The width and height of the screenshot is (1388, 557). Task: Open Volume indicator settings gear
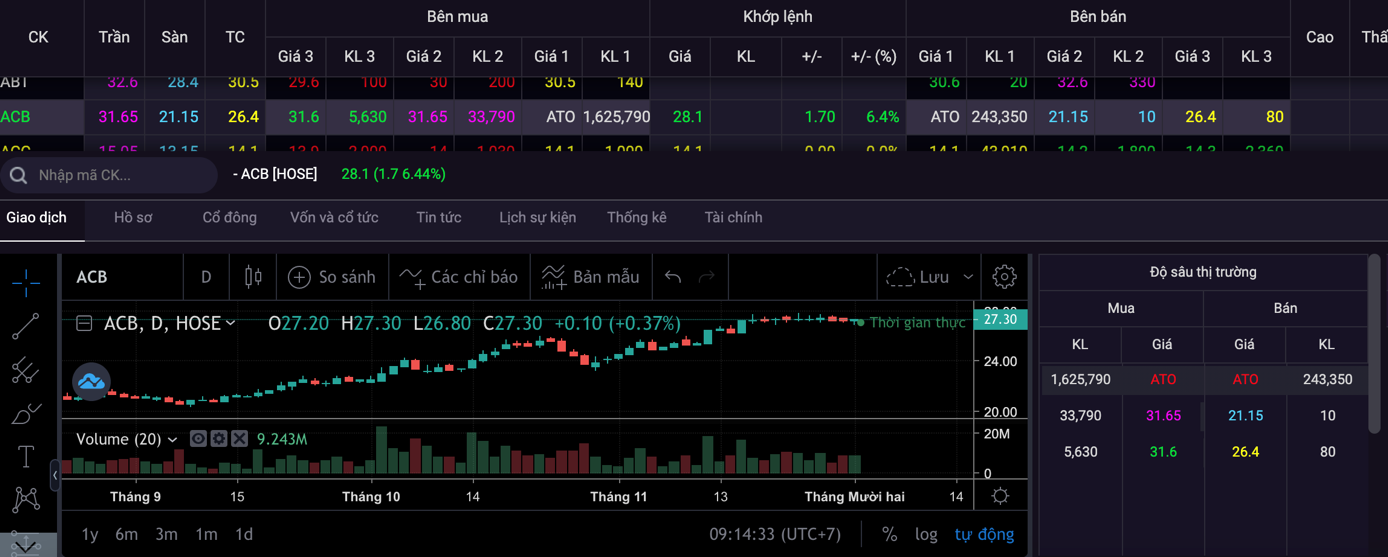219,439
